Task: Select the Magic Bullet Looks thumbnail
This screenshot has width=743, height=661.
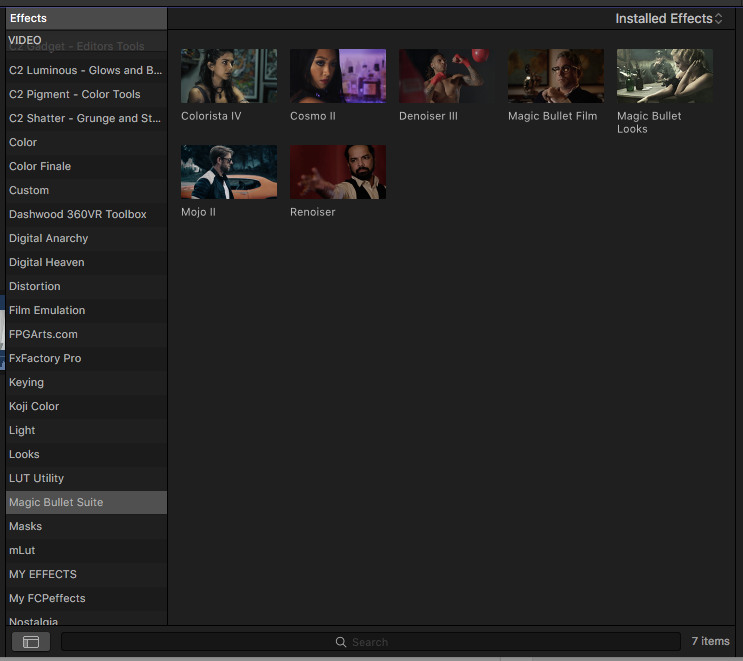Action: coord(664,76)
